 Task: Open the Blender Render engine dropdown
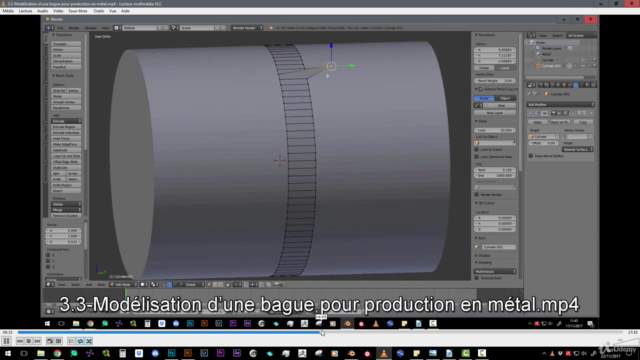click(247, 28)
